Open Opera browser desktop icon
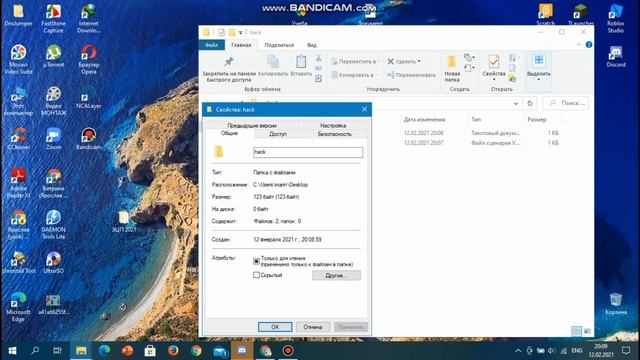Image resolution: width=640 pixels, height=360 pixels. 89,59
